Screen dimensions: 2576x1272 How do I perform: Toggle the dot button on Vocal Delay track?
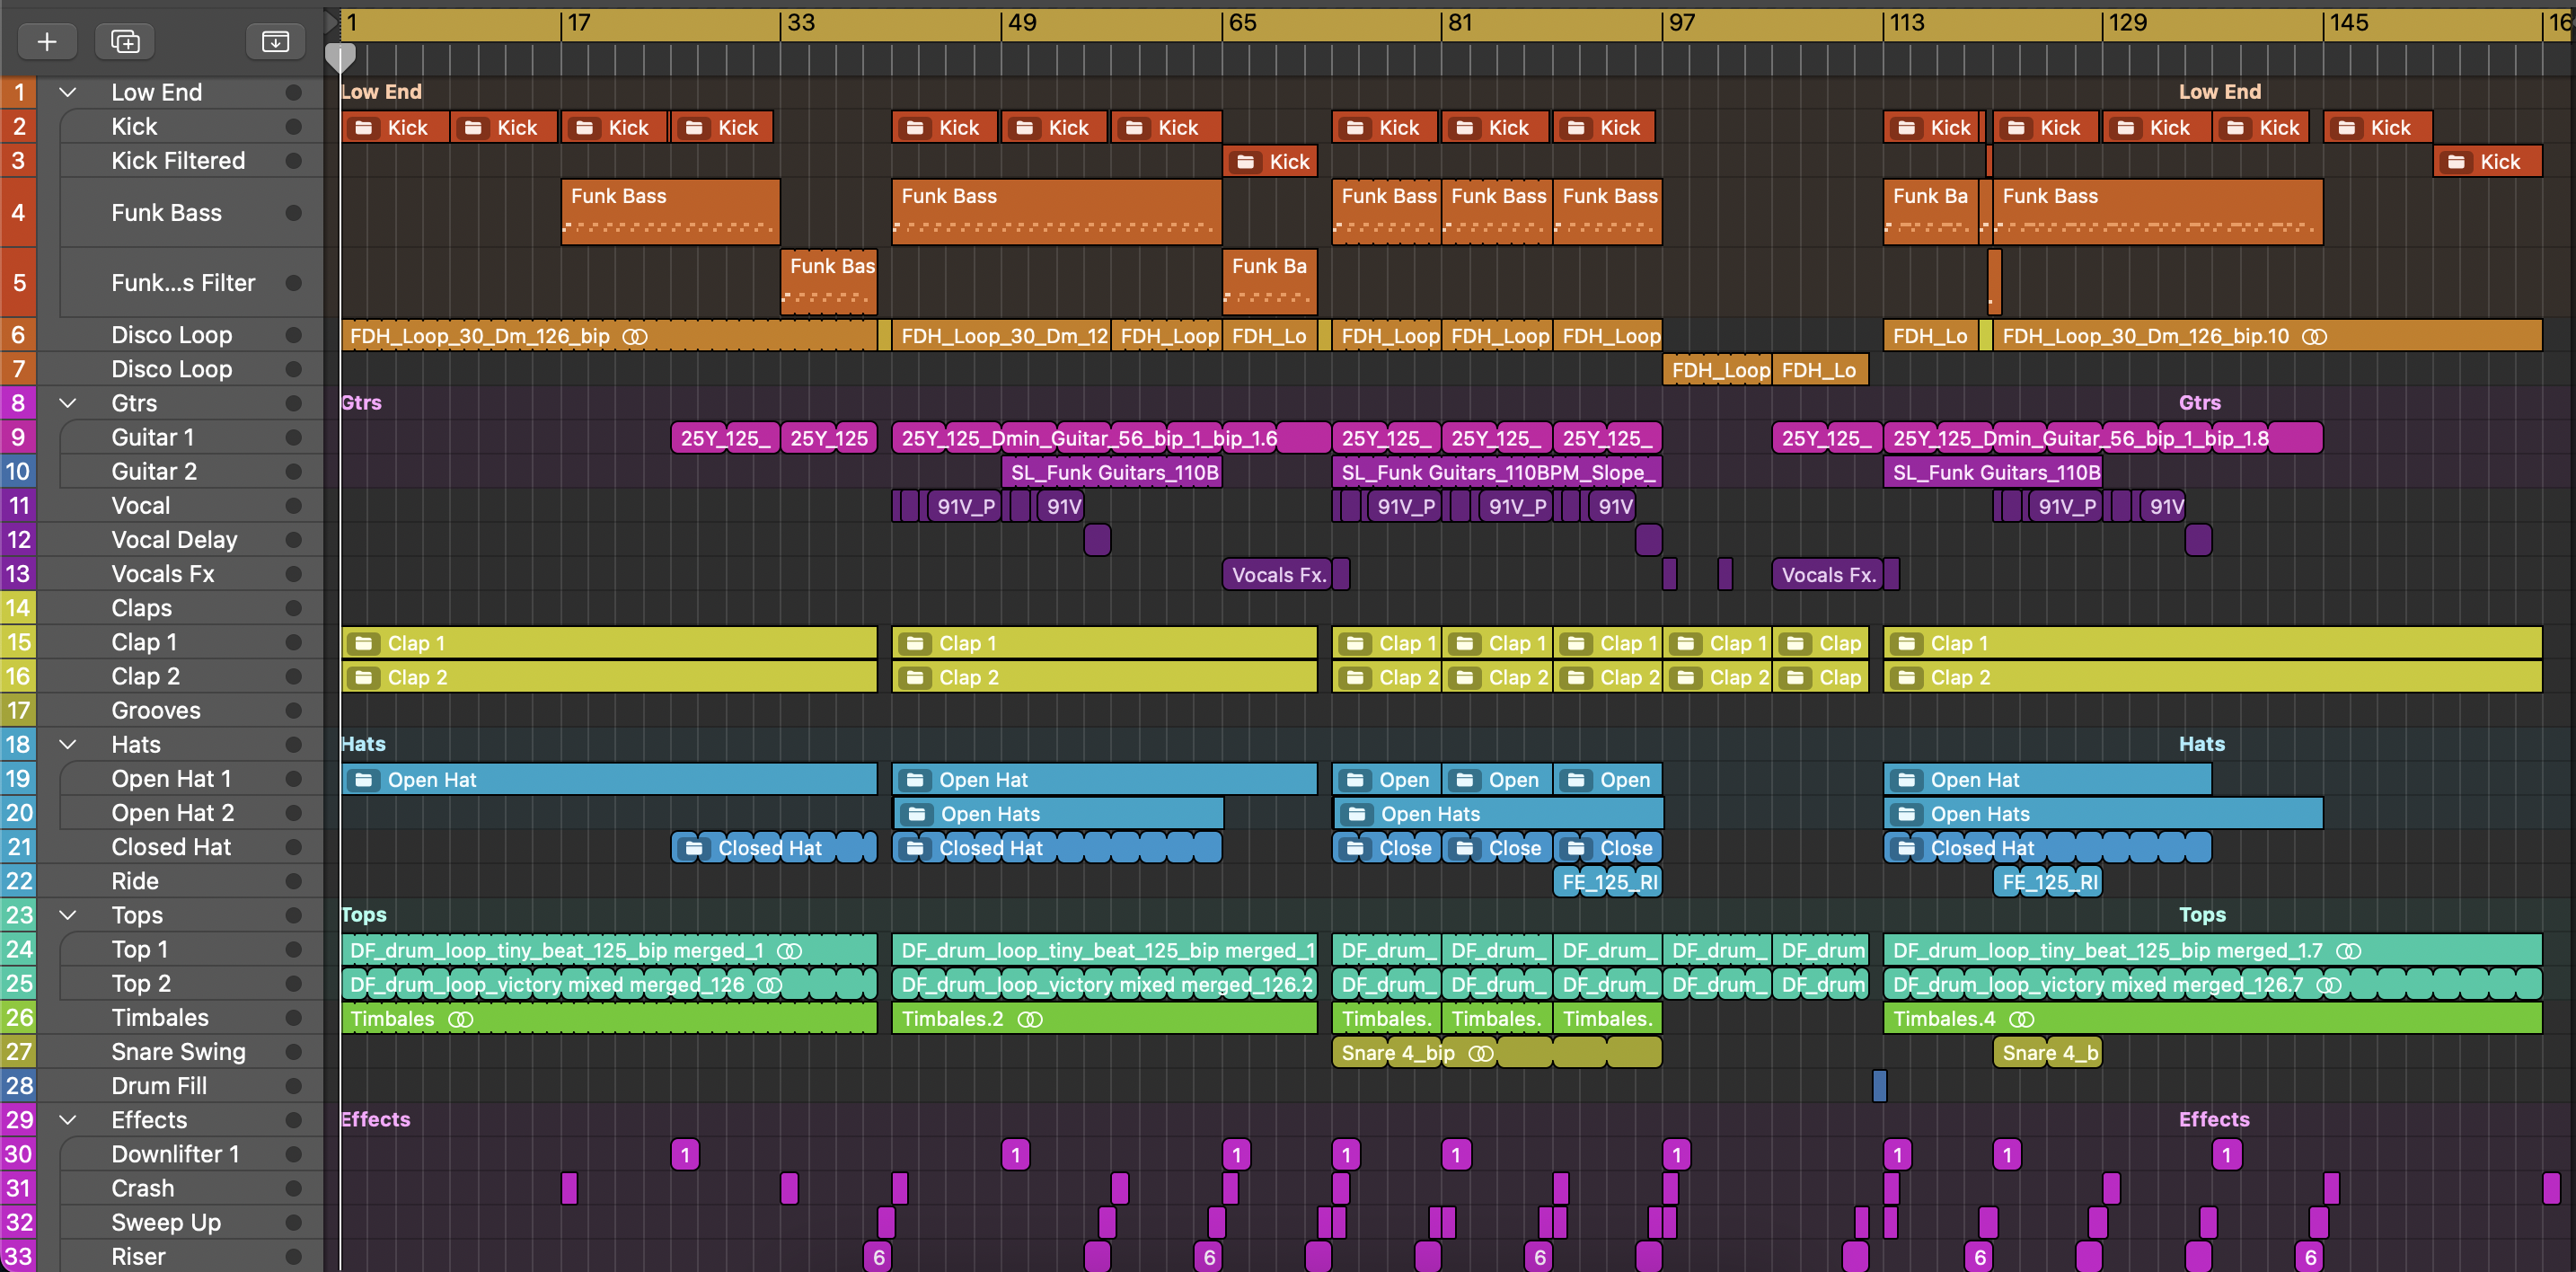pyautogui.click(x=293, y=540)
